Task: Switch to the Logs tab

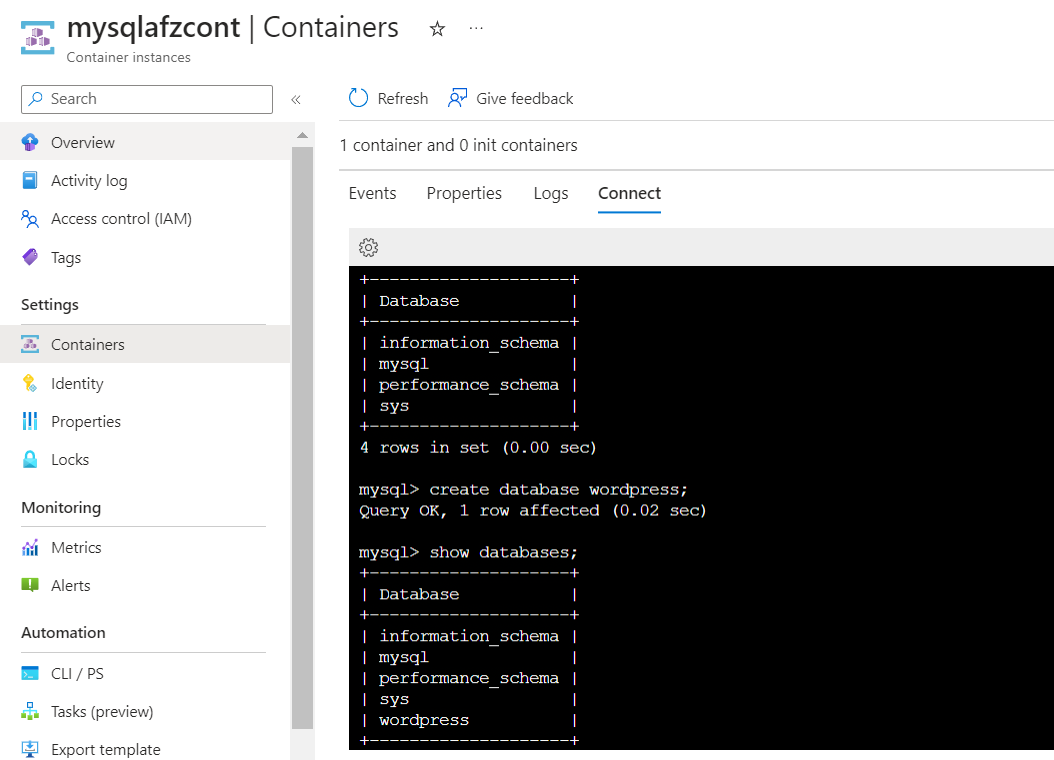Action: click(551, 193)
